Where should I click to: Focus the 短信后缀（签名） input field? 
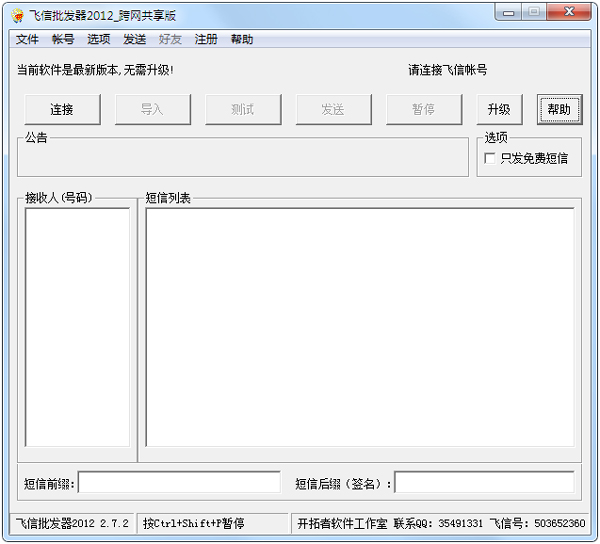pos(484,482)
